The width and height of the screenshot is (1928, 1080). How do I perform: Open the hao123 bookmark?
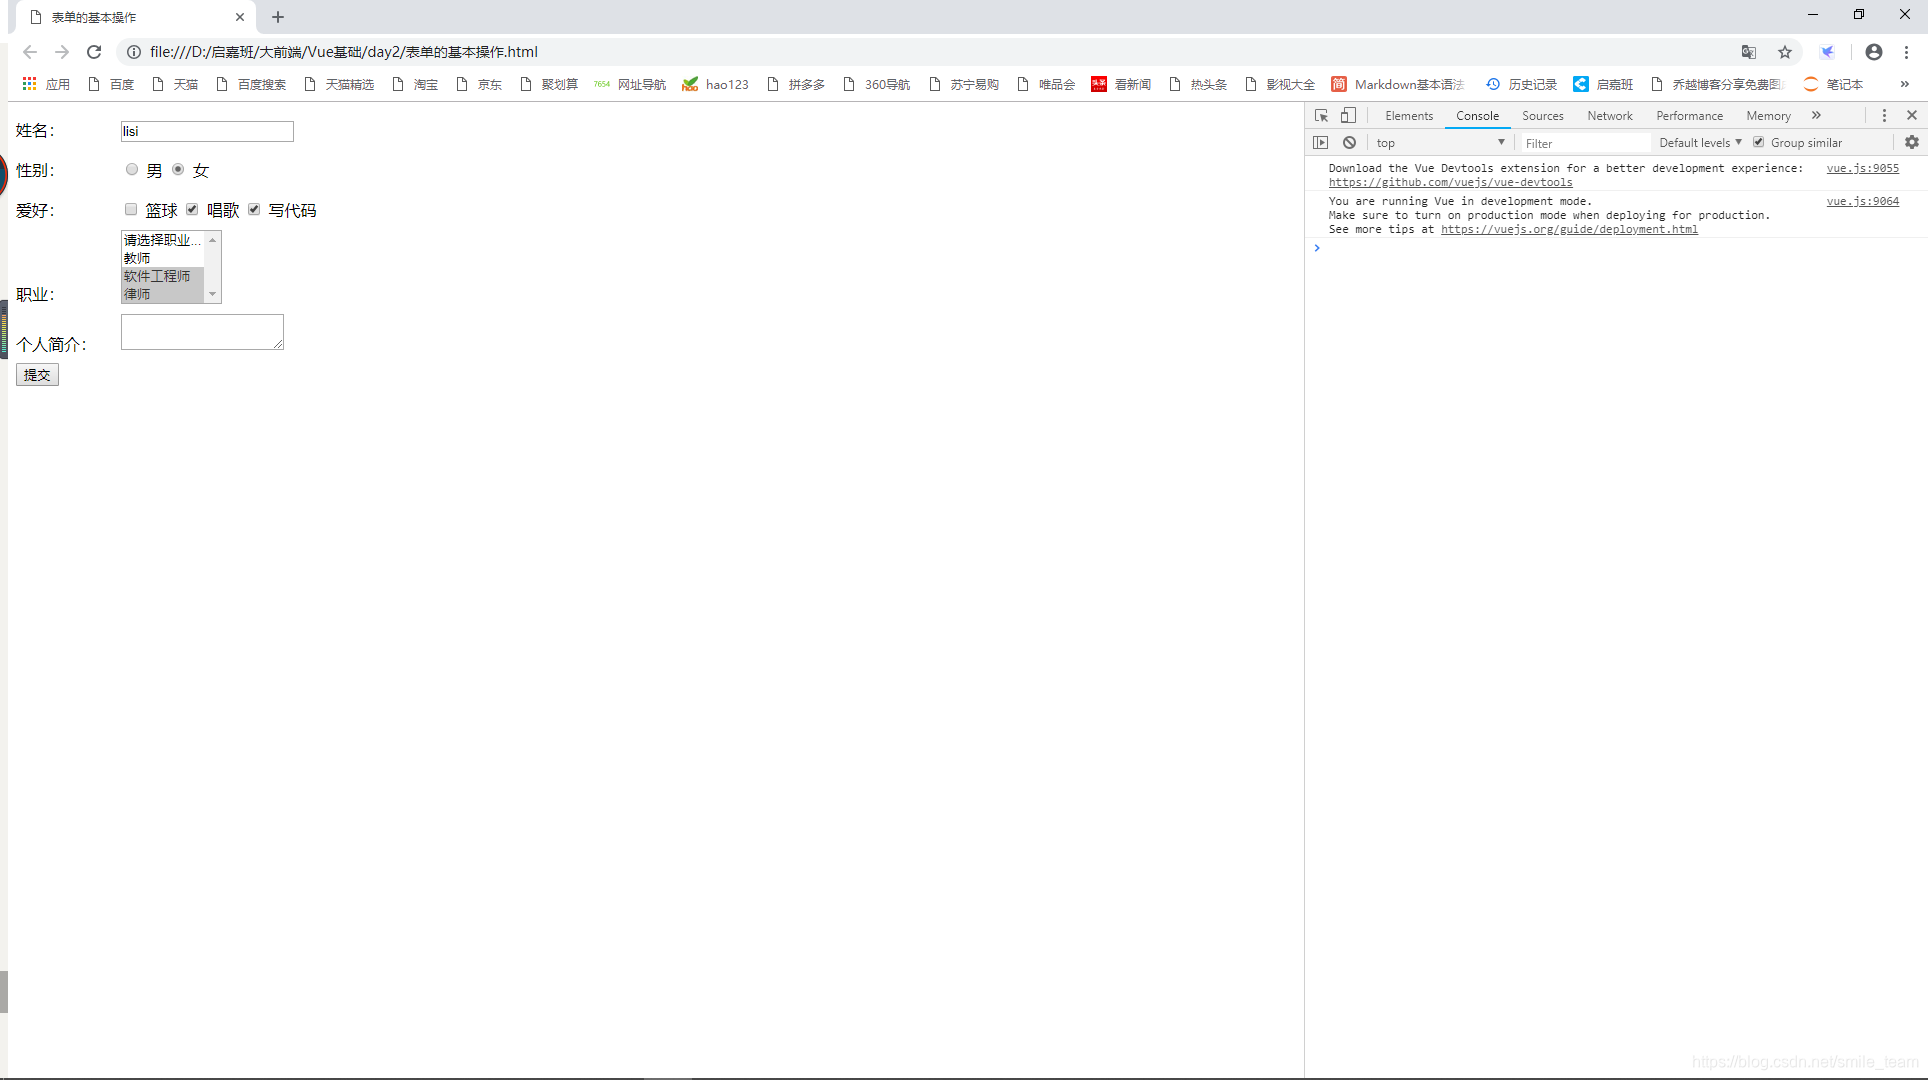pos(716,84)
